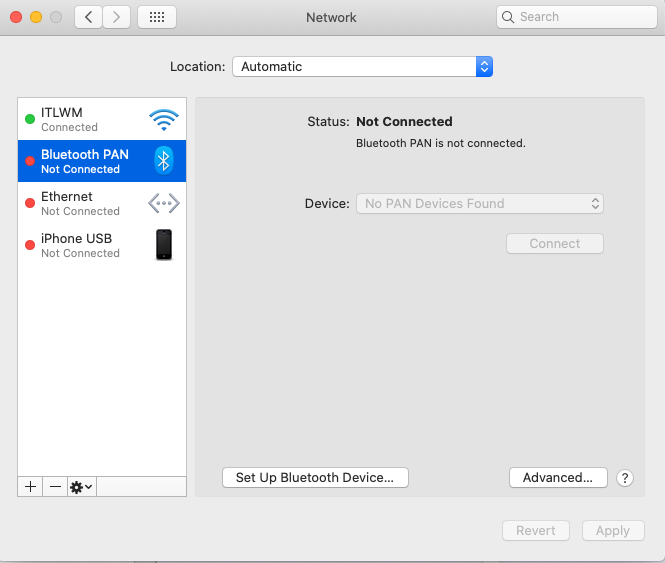This screenshot has width=665, height=563.
Task: Go back with the left chevron
Action: [x=89, y=17]
